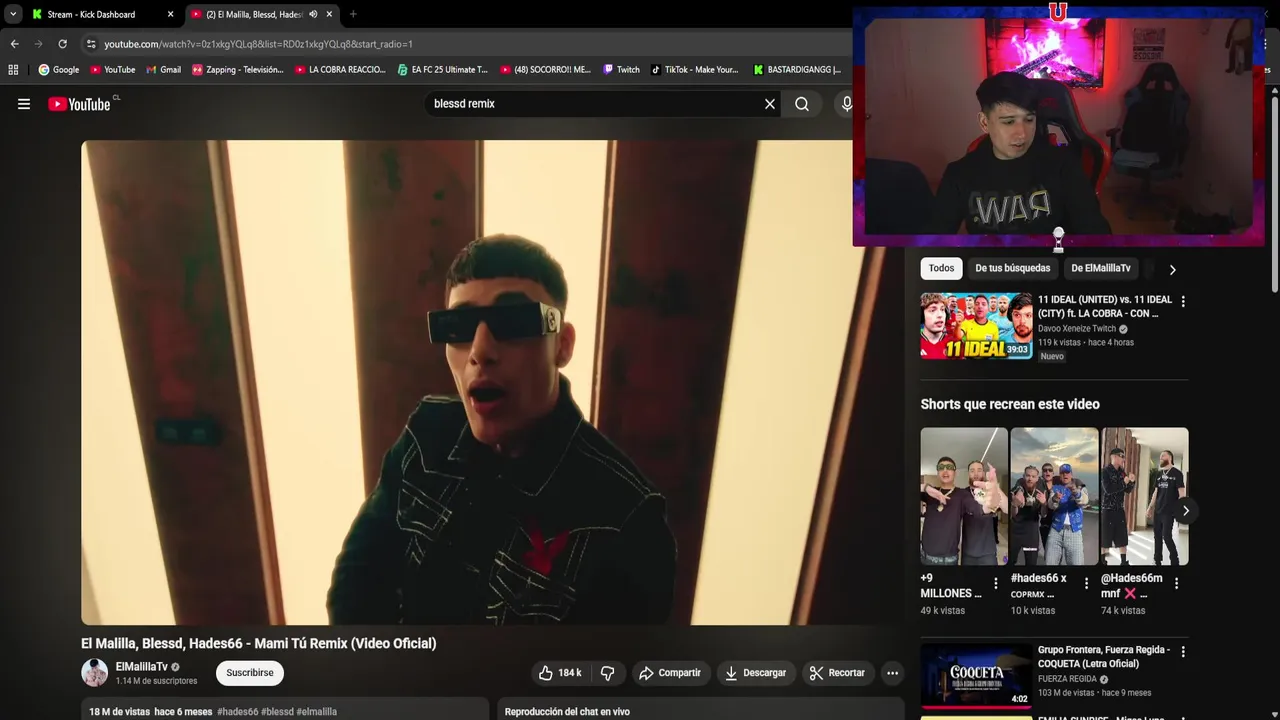Clear the search box with the X
The height and width of the screenshot is (720, 1280).
770,104
